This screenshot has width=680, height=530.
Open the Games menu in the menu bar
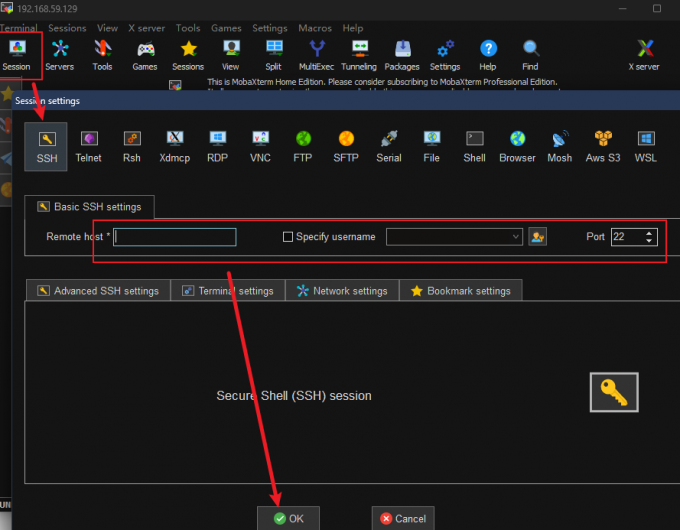[x=226, y=28]
